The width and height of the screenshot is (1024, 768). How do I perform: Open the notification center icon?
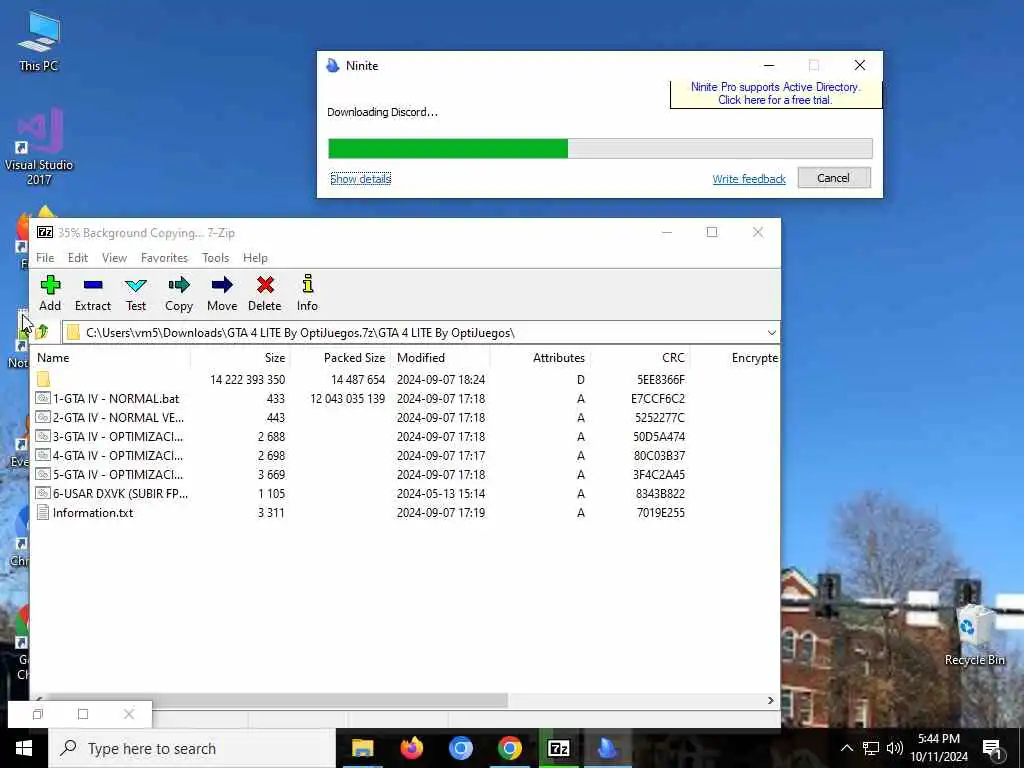click(x=992, y=749)
